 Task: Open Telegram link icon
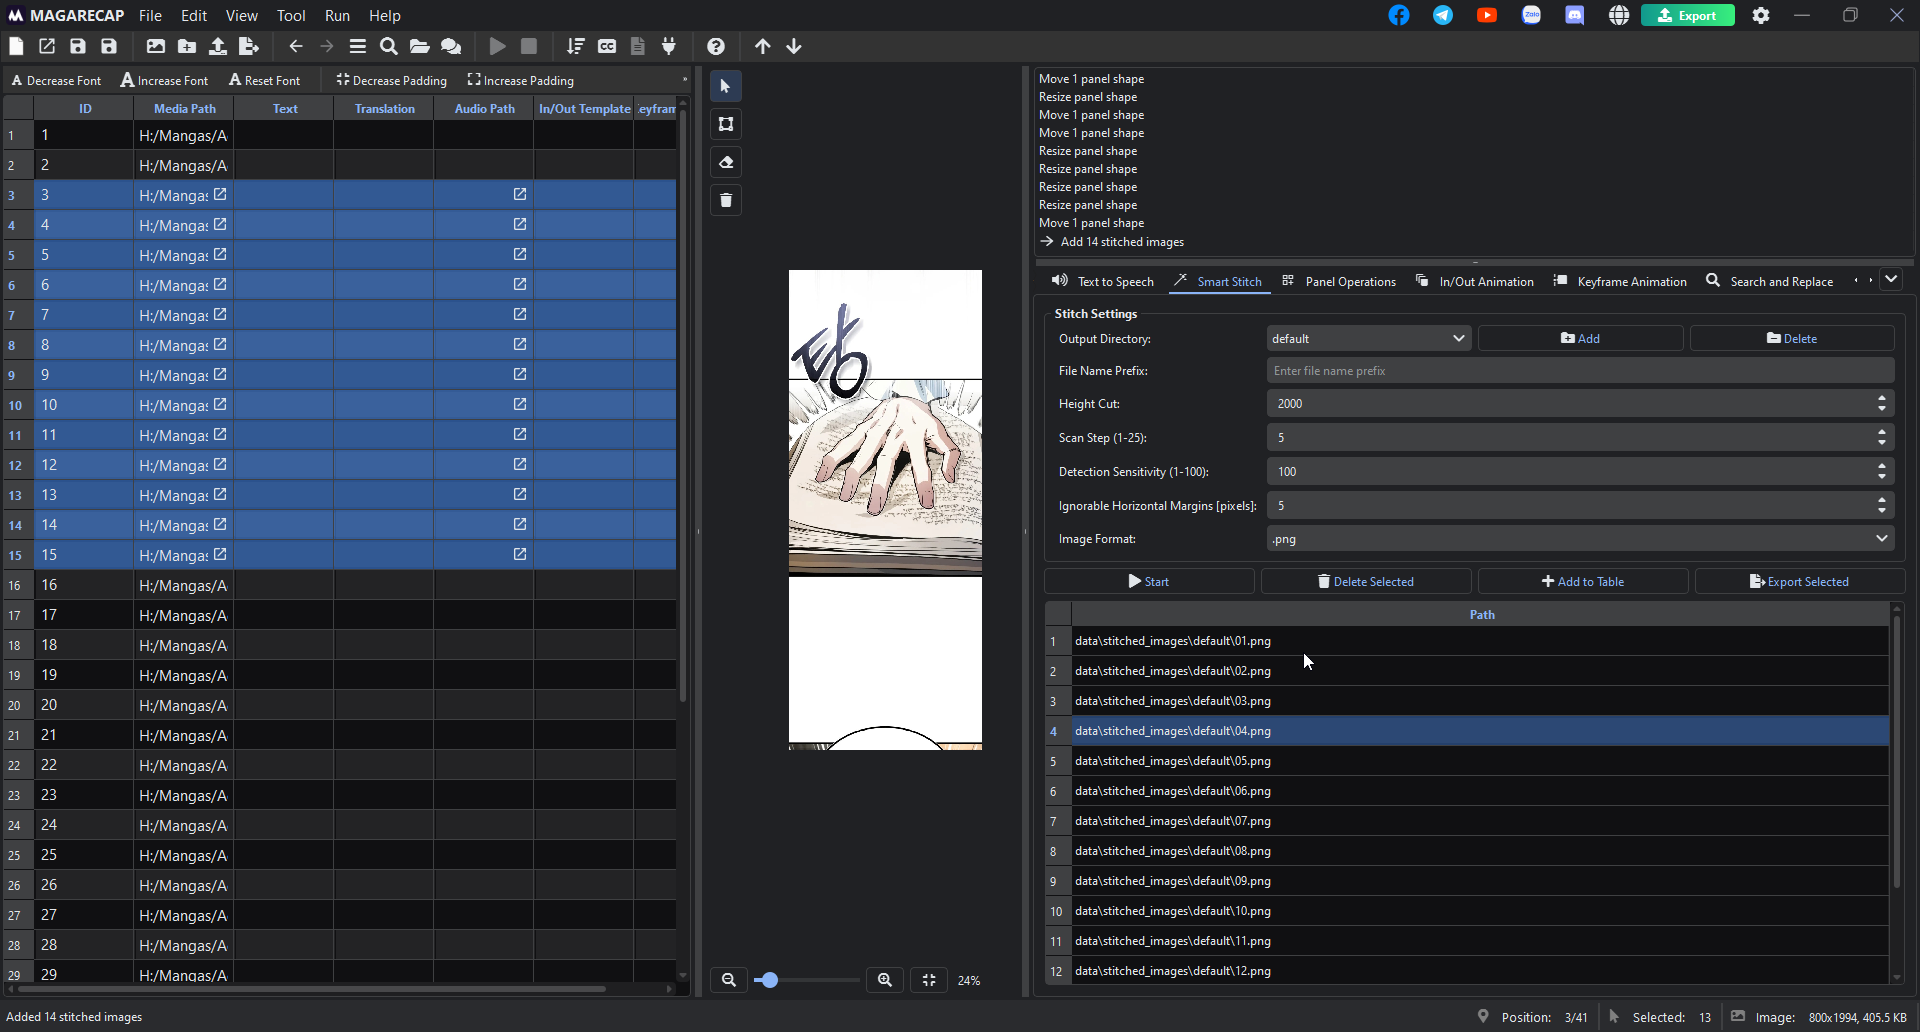click(1443, 15)
